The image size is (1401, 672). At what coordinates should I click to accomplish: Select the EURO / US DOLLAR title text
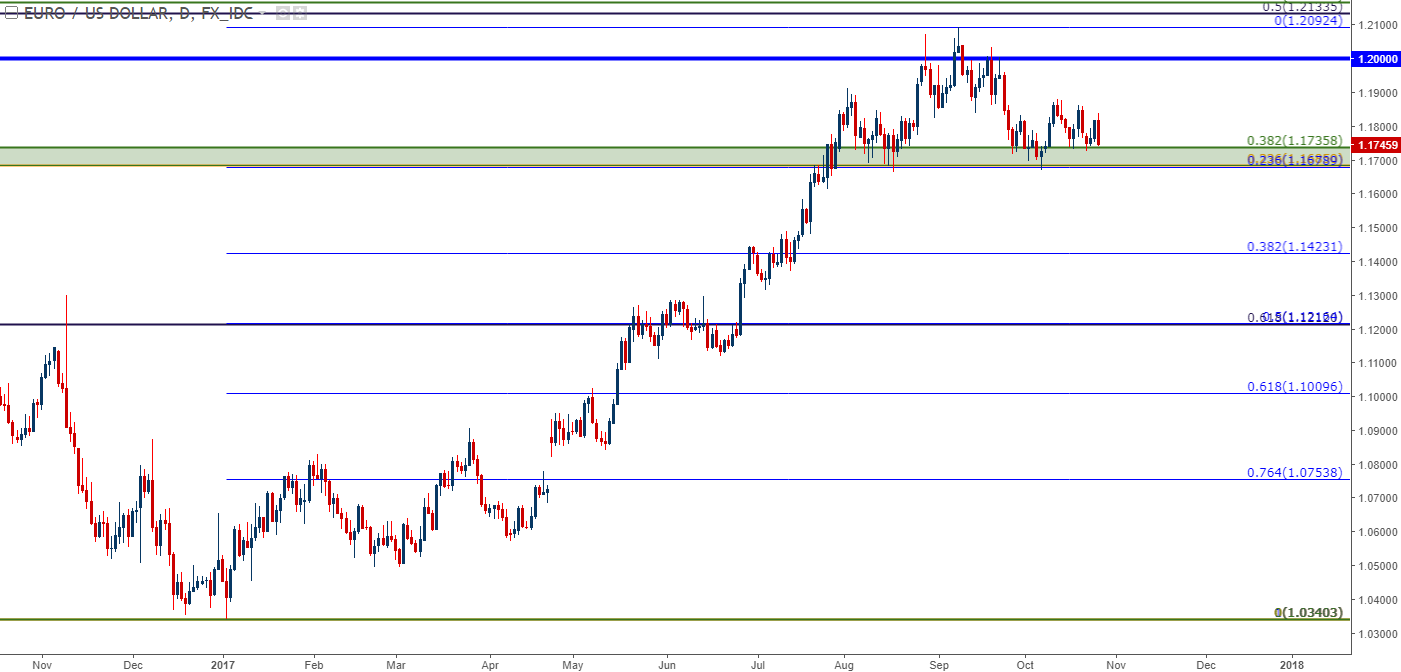tap(94, 13)
